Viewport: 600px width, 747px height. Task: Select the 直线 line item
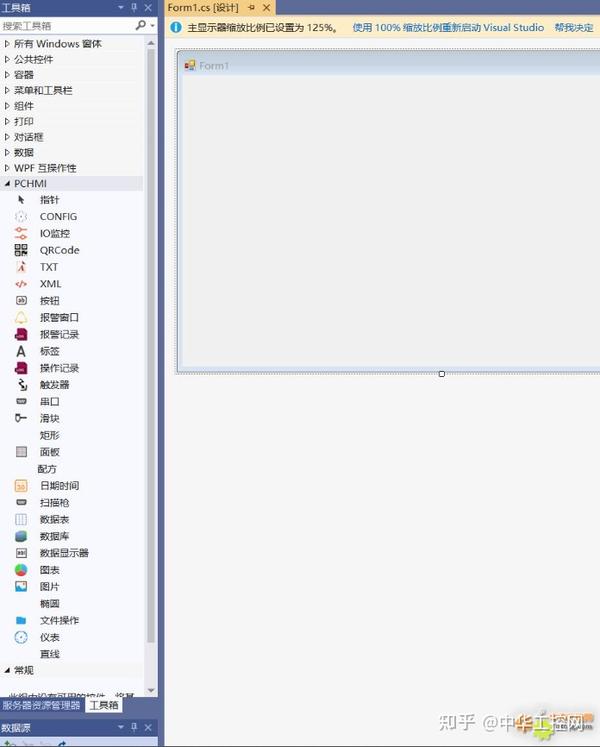point(50,654)
